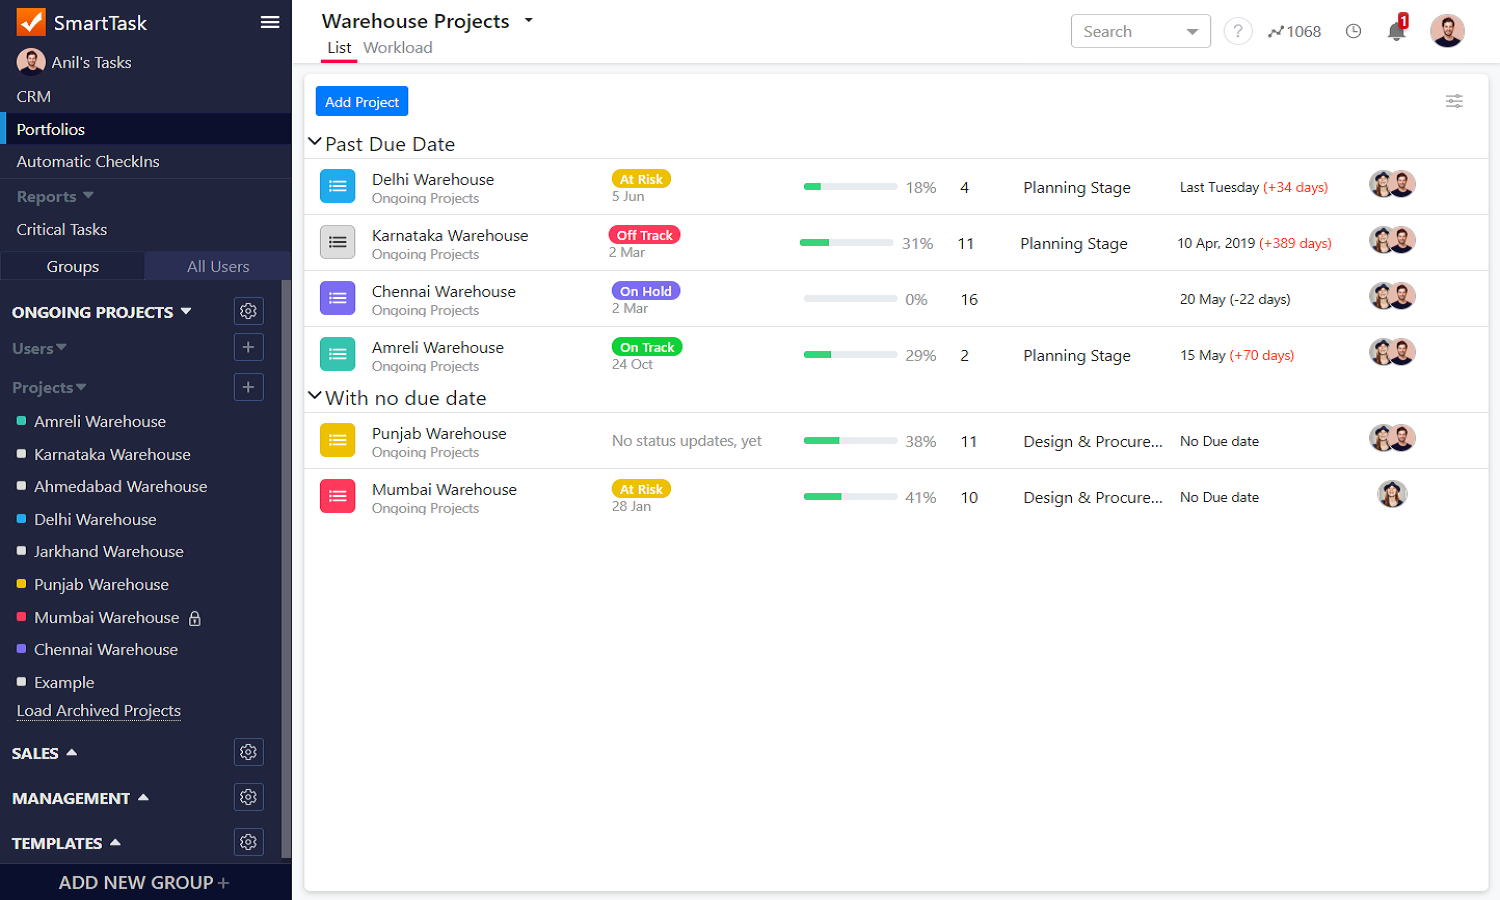
Task: Open Critical Tasks in sidebar
Action: click(x=62, y=229)
